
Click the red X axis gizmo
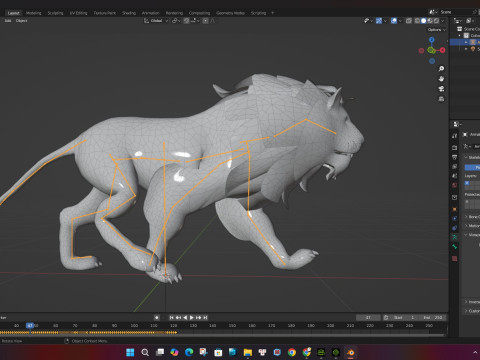tap(442, 50)
